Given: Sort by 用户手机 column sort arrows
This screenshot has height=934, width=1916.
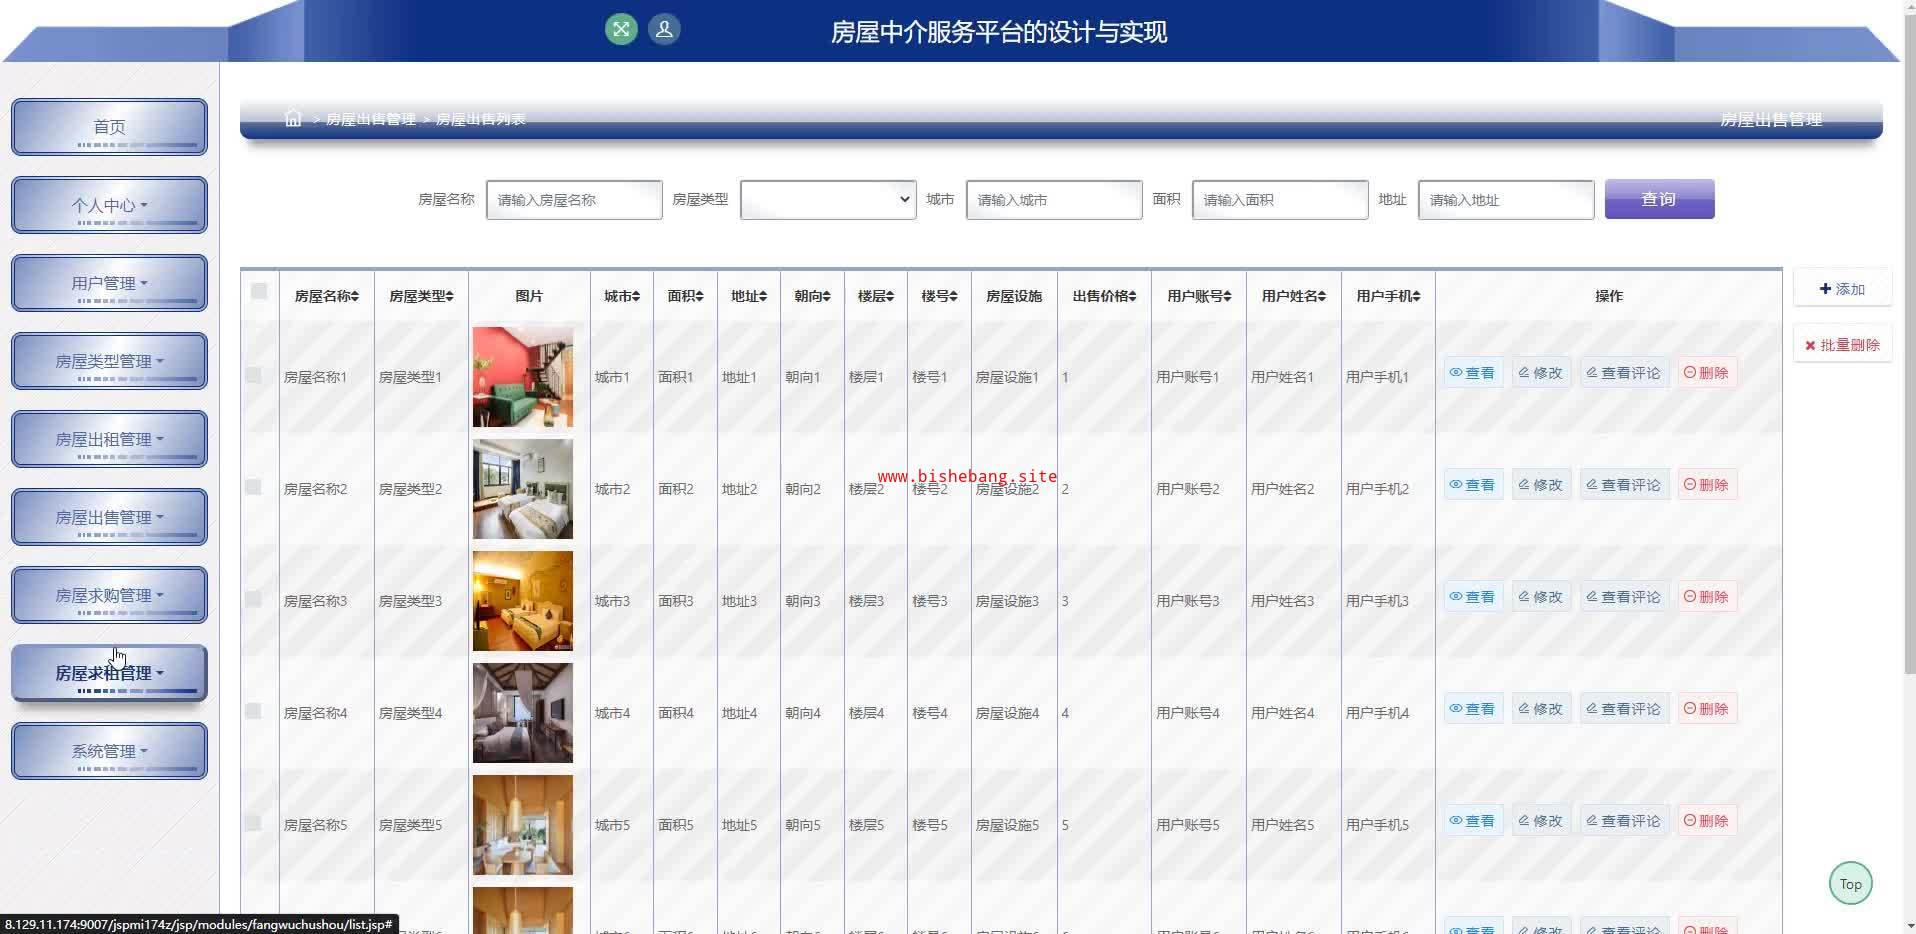Looking at the screenshot, I should [1416, 297].
